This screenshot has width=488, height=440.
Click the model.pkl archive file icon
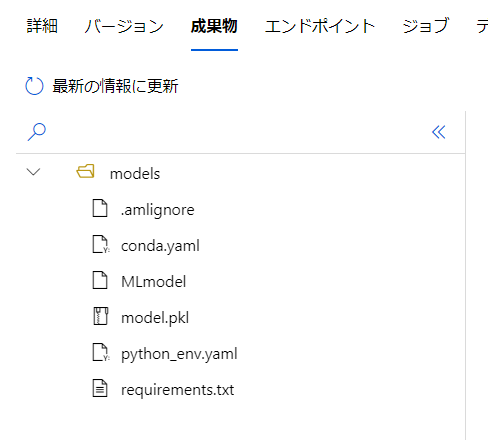point(100,316)
